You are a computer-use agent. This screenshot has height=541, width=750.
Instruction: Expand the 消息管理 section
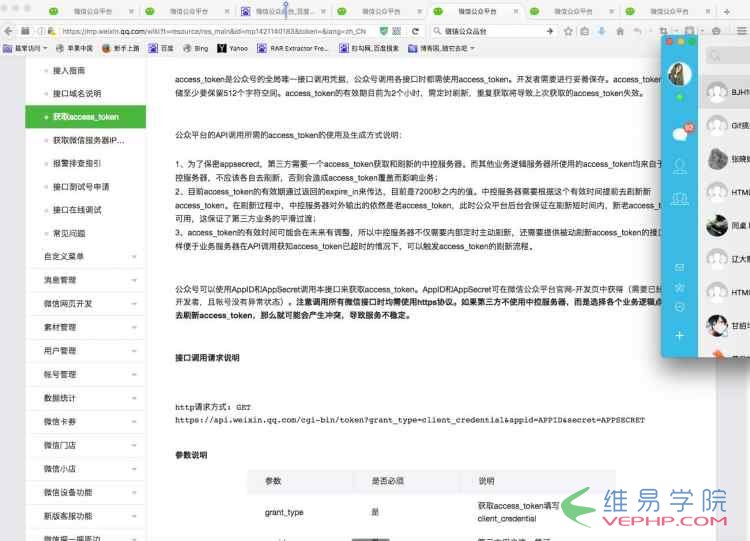click(x=88, y=280)
